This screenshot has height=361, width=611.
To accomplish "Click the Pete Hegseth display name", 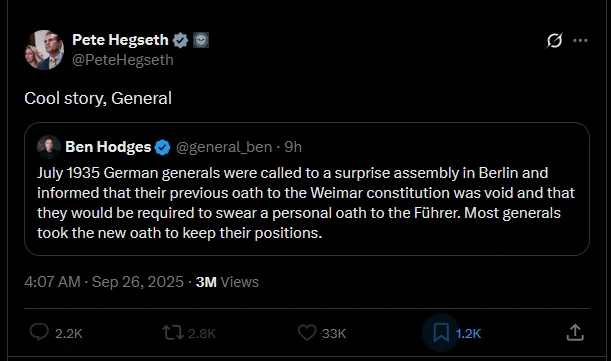I will 120,40.
